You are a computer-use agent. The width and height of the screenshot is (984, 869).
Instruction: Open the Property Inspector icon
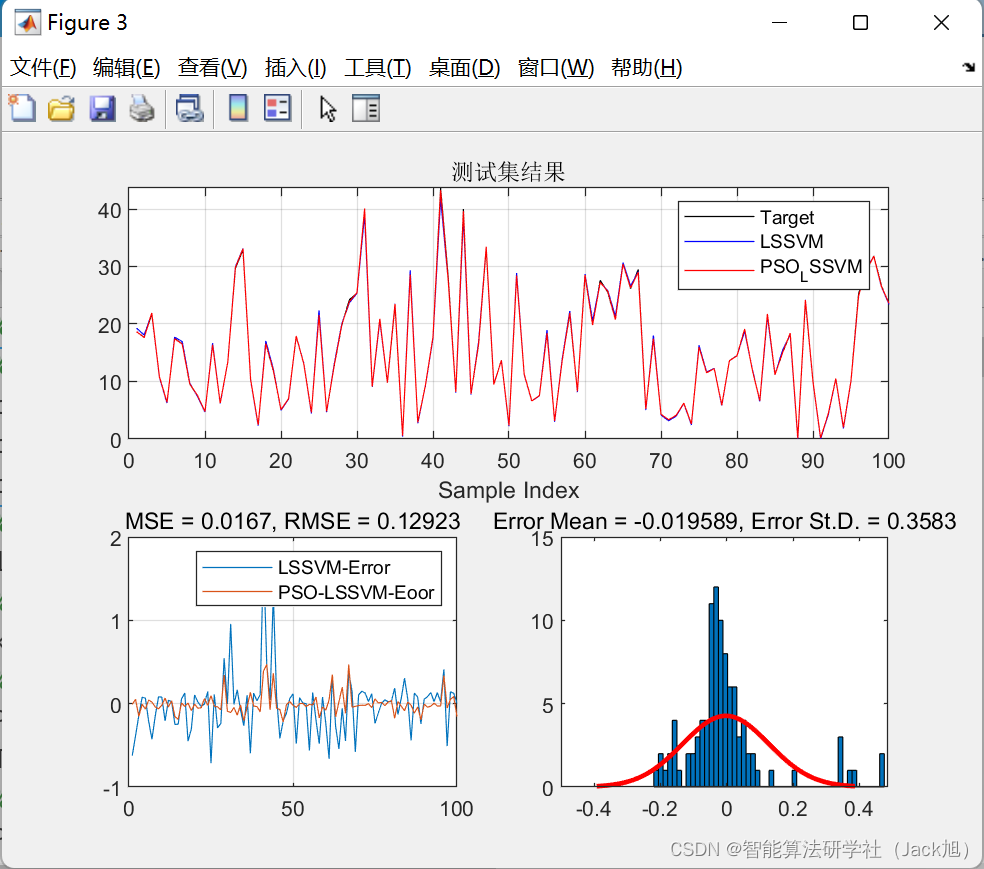[x=366, y=109]
